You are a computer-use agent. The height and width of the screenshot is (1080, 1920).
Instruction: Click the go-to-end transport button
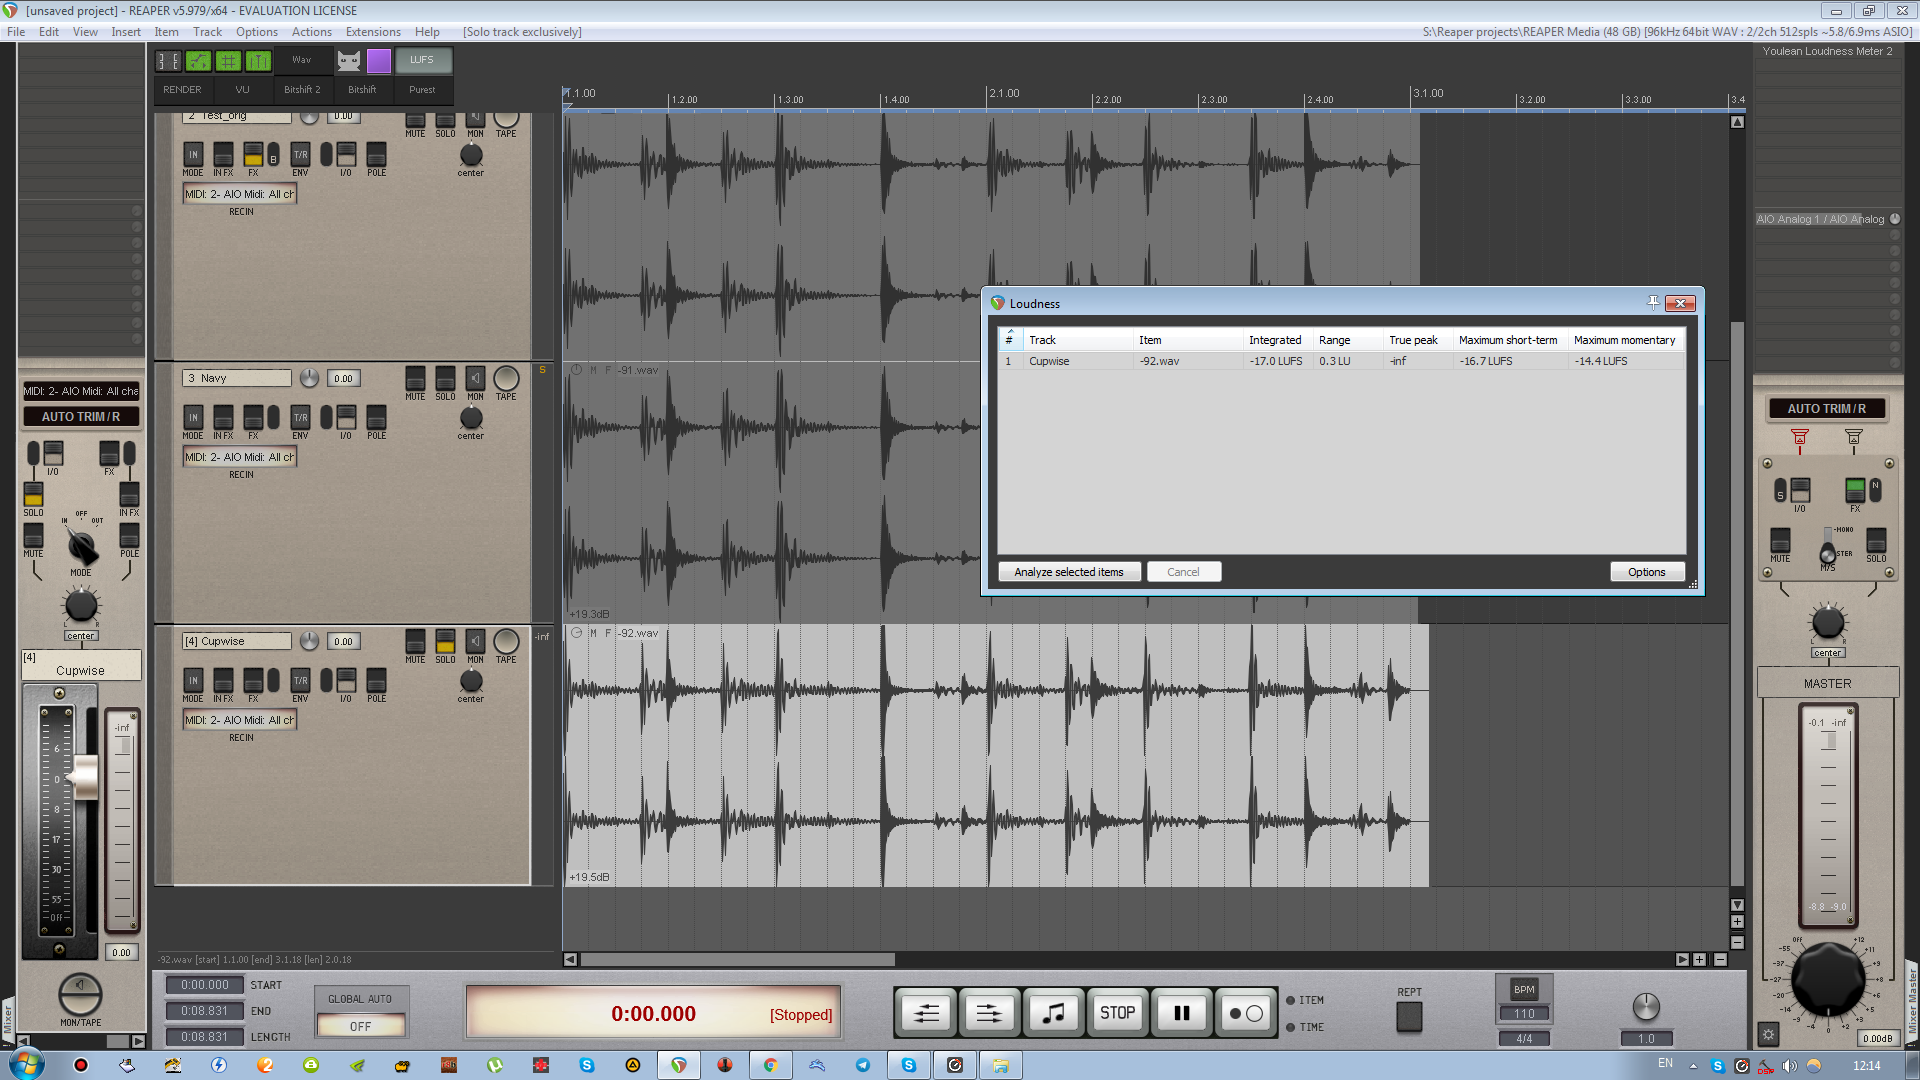(x=989, y=1013)
